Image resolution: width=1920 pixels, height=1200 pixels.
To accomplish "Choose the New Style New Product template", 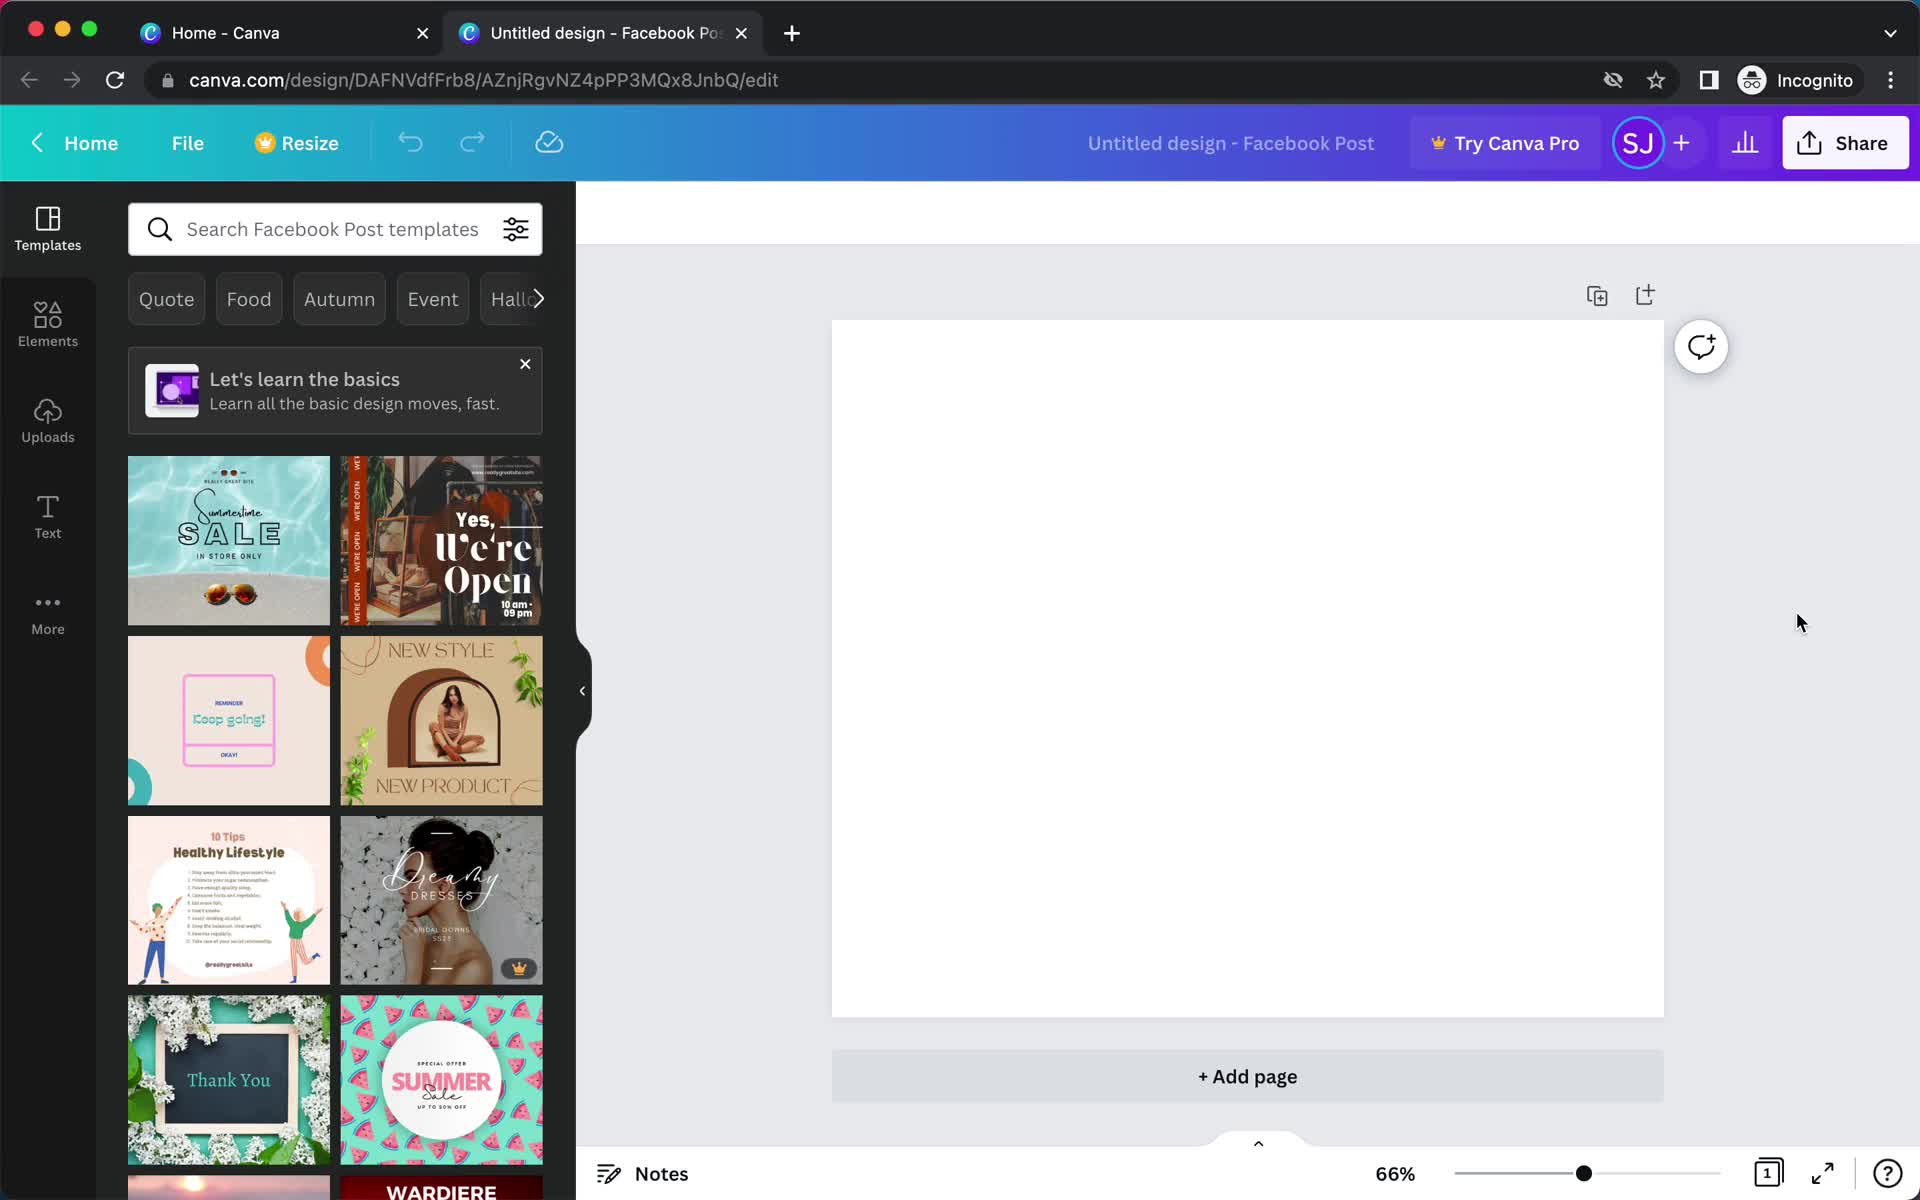I will [442, 720].
